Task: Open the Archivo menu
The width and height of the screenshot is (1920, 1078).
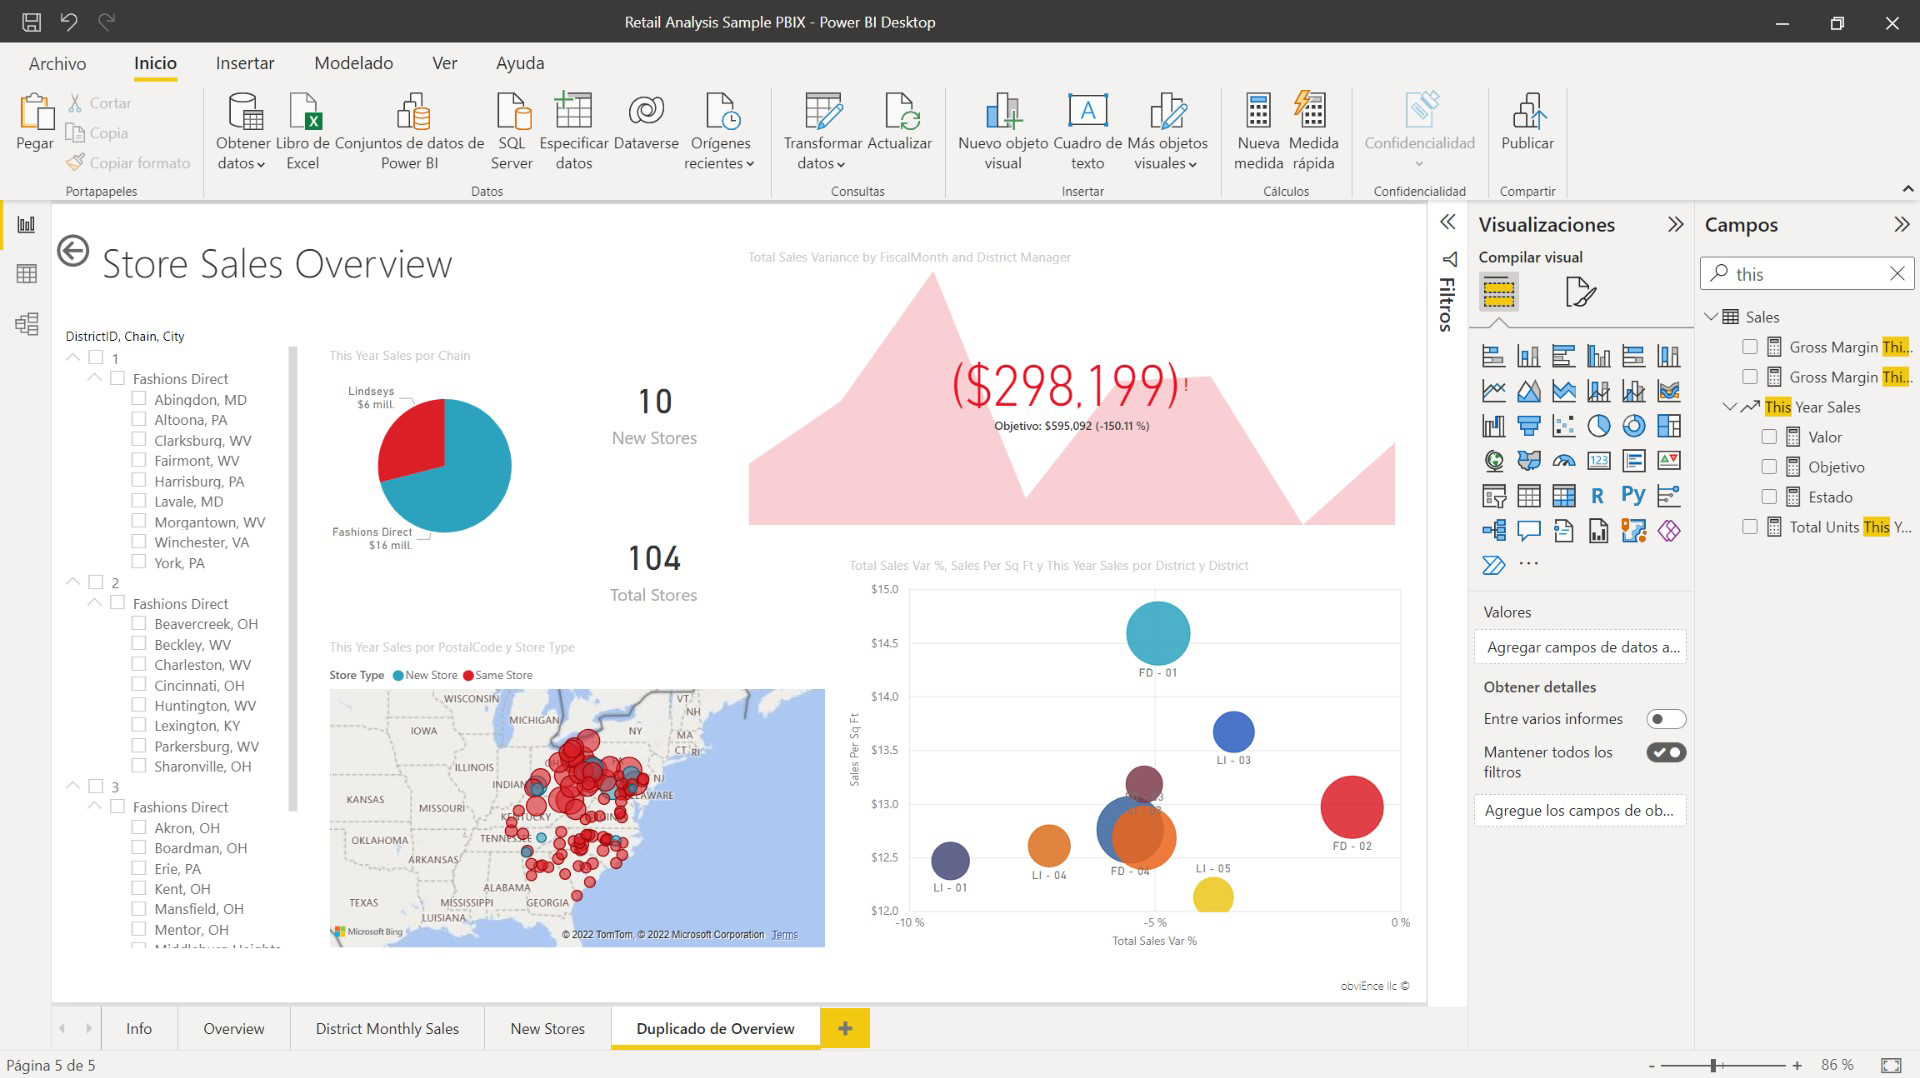Action: pyautogui.click(x=57, y=63)
